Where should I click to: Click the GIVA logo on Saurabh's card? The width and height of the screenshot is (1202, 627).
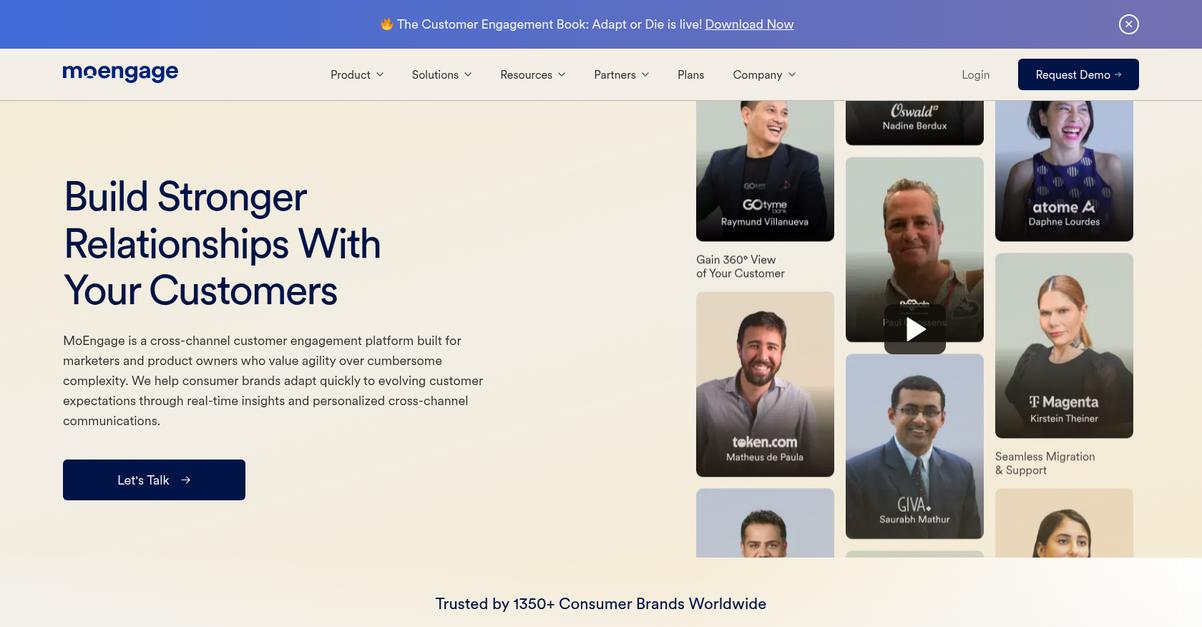click(x=914, y=504)
